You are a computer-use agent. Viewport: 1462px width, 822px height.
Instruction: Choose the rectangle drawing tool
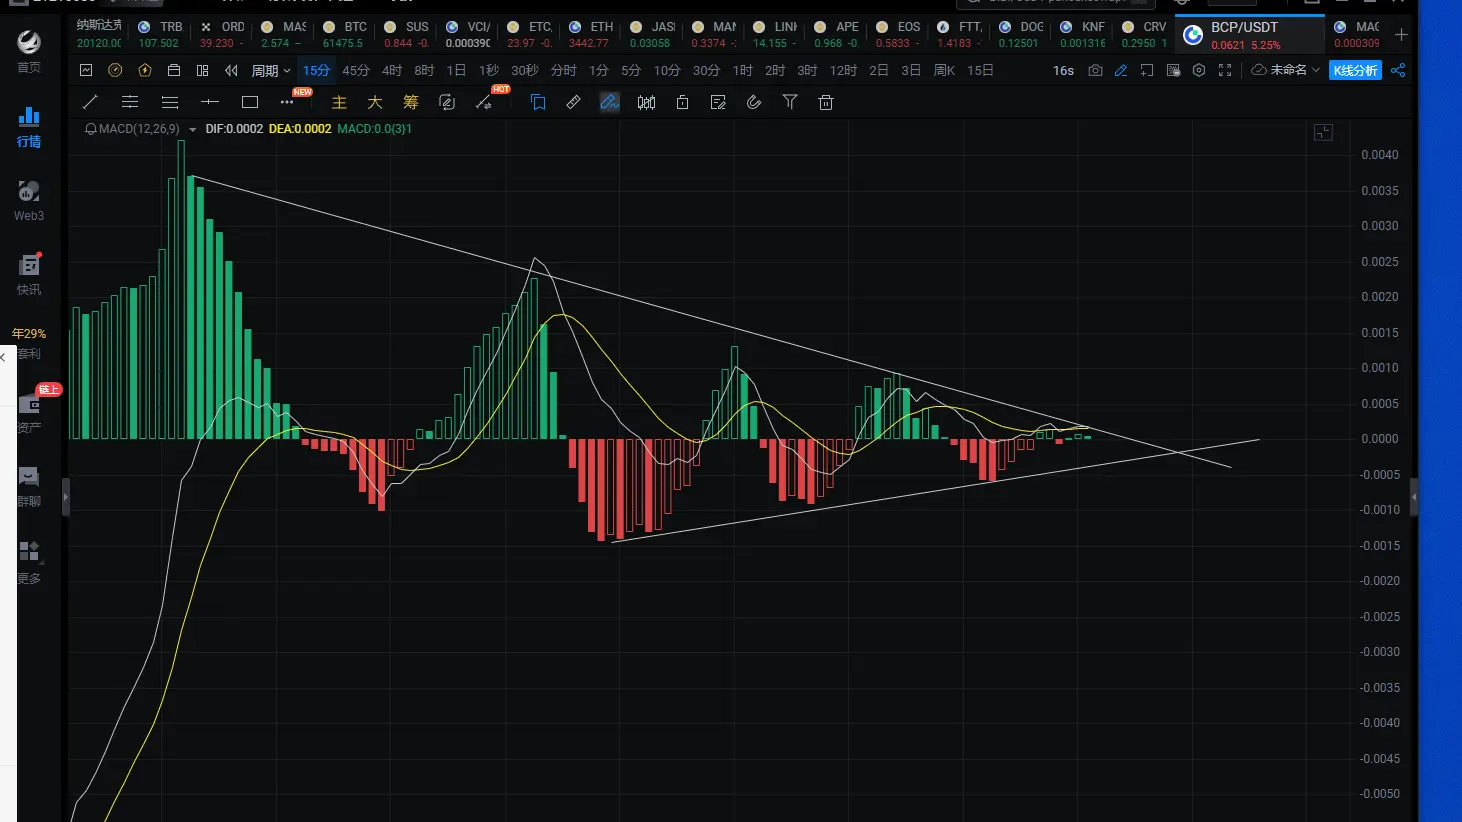pos(250,102)
